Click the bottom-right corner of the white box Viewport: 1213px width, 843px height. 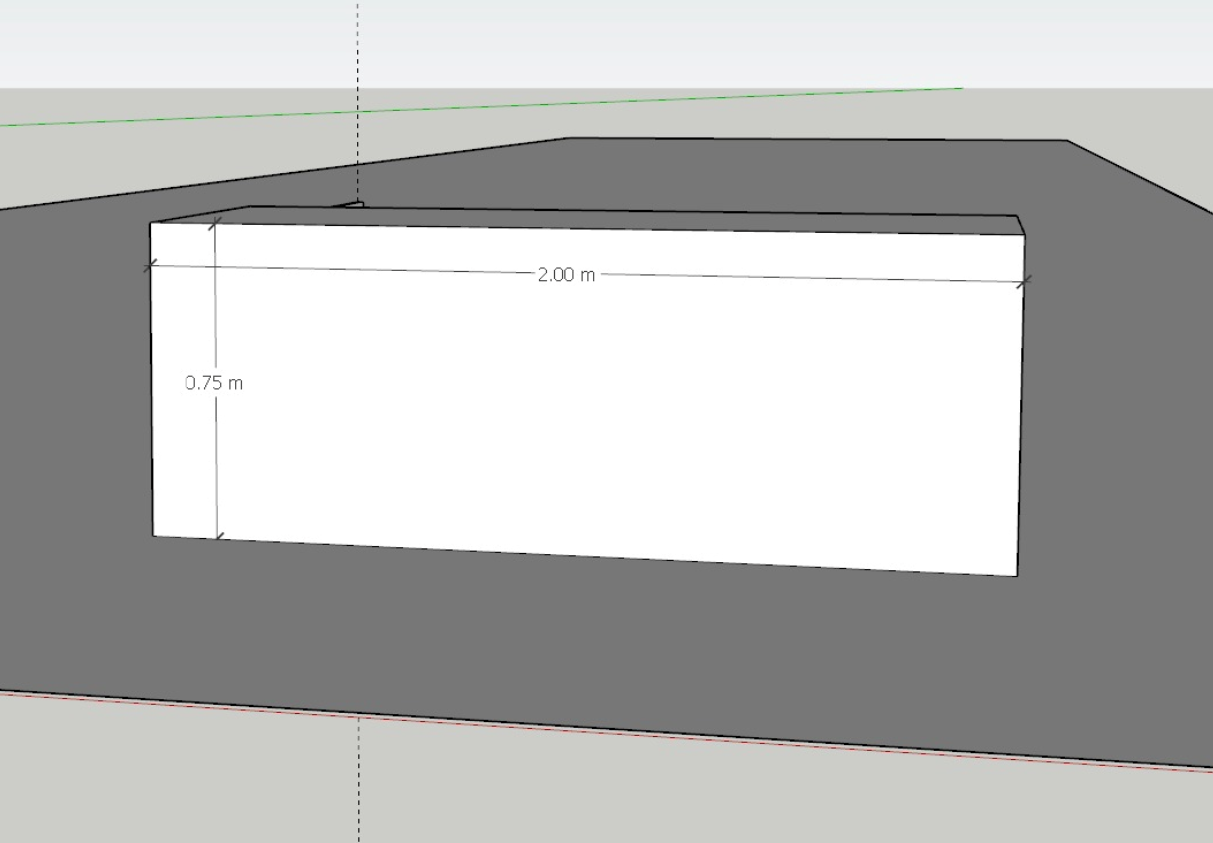(1017, 576)
